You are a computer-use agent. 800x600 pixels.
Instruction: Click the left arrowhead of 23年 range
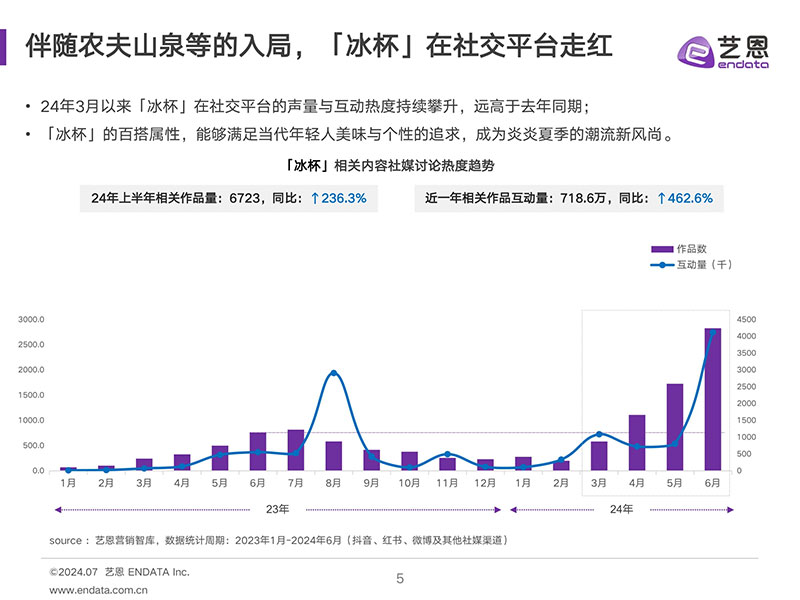pos(58,510)
